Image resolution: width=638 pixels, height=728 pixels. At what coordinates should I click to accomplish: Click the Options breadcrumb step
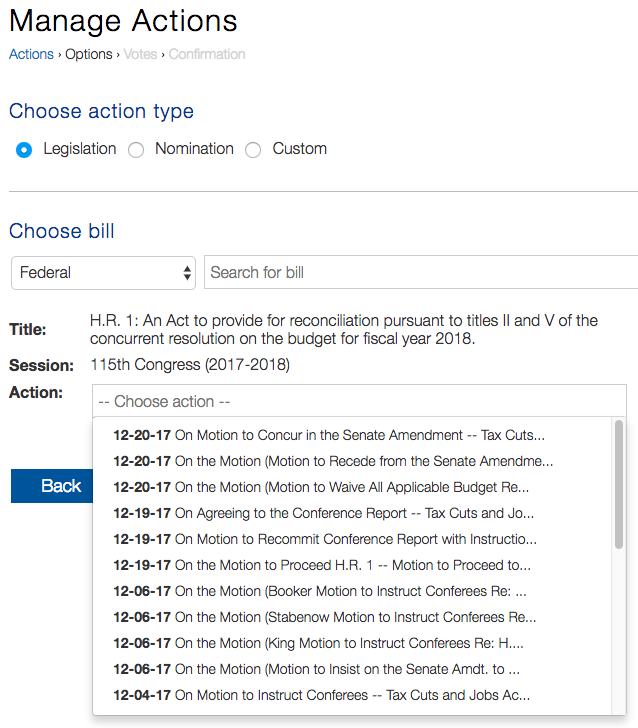(x=89, y=54)
